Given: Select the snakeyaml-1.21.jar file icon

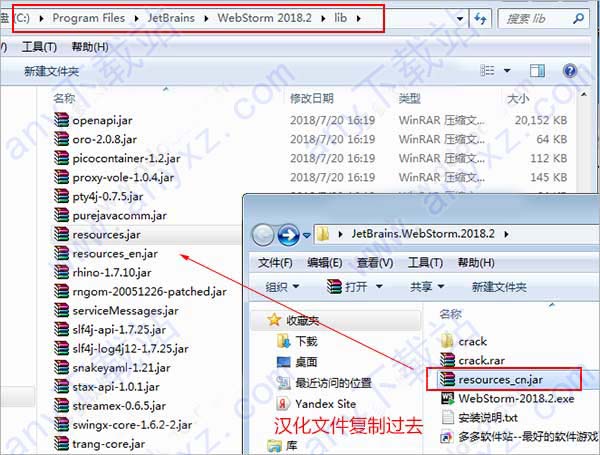Looking at the screenshot, I should pyautogui.click(x=61, y=367).
